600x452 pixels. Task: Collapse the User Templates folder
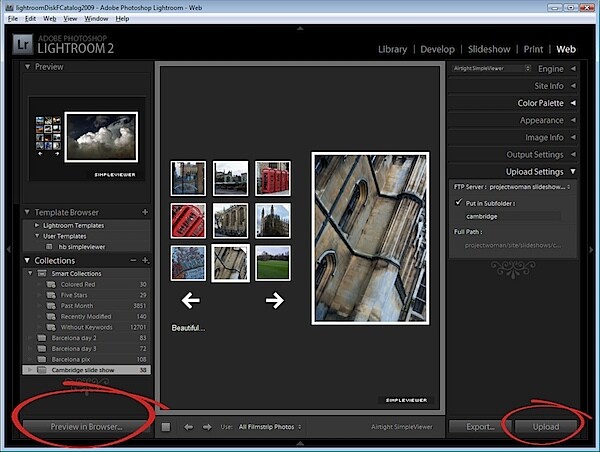click(x=37, y=236)
